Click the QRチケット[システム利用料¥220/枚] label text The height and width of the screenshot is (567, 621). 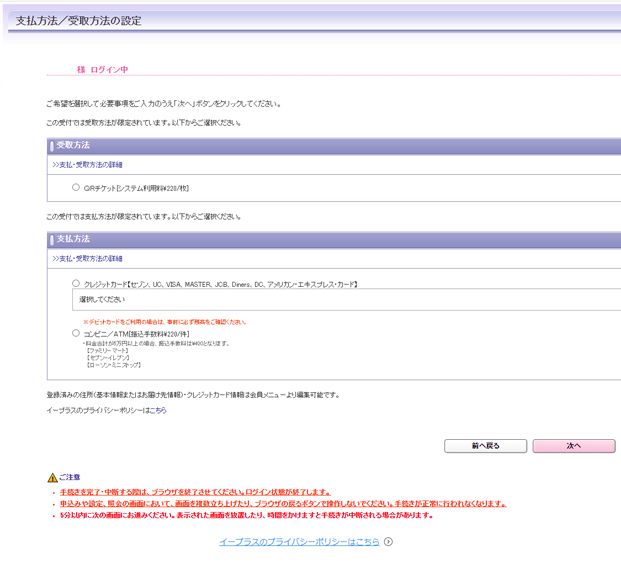pos(137,188)
